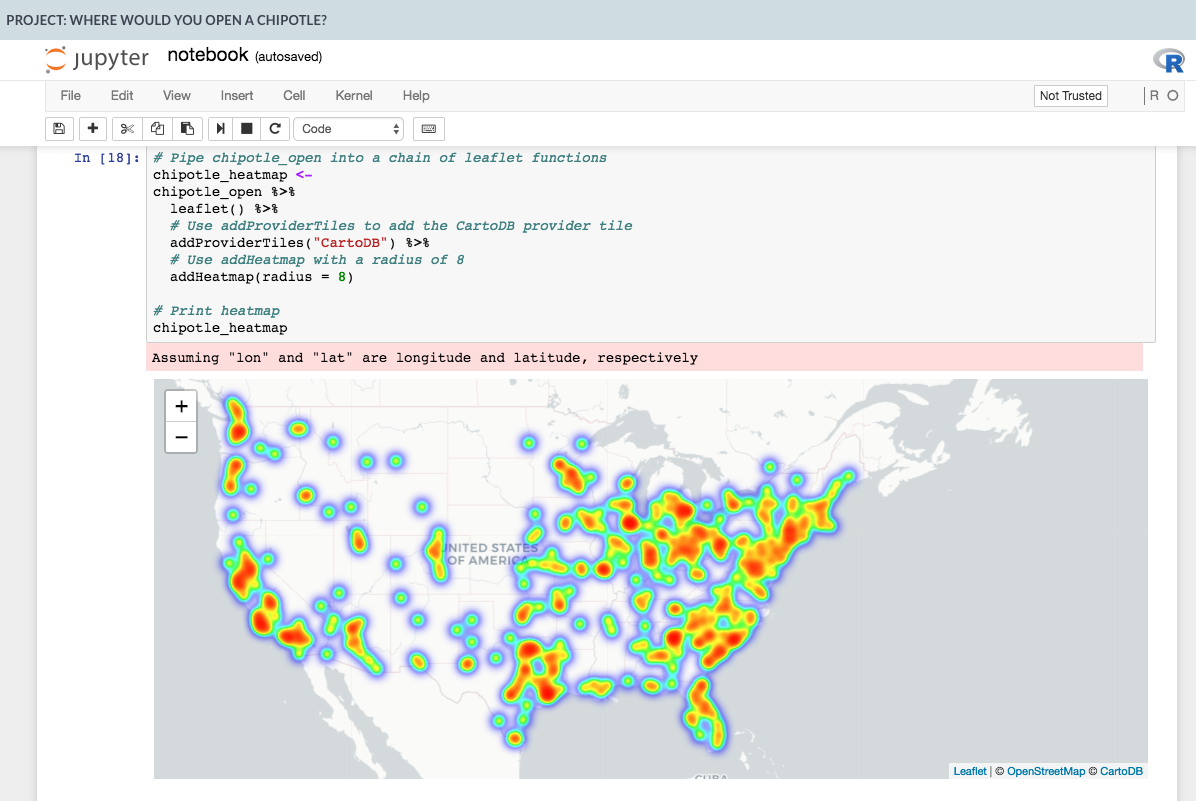This screenshot has height=801, width=1196.
Task: Click the Not Trusted button
Action: pos(1070,95)
